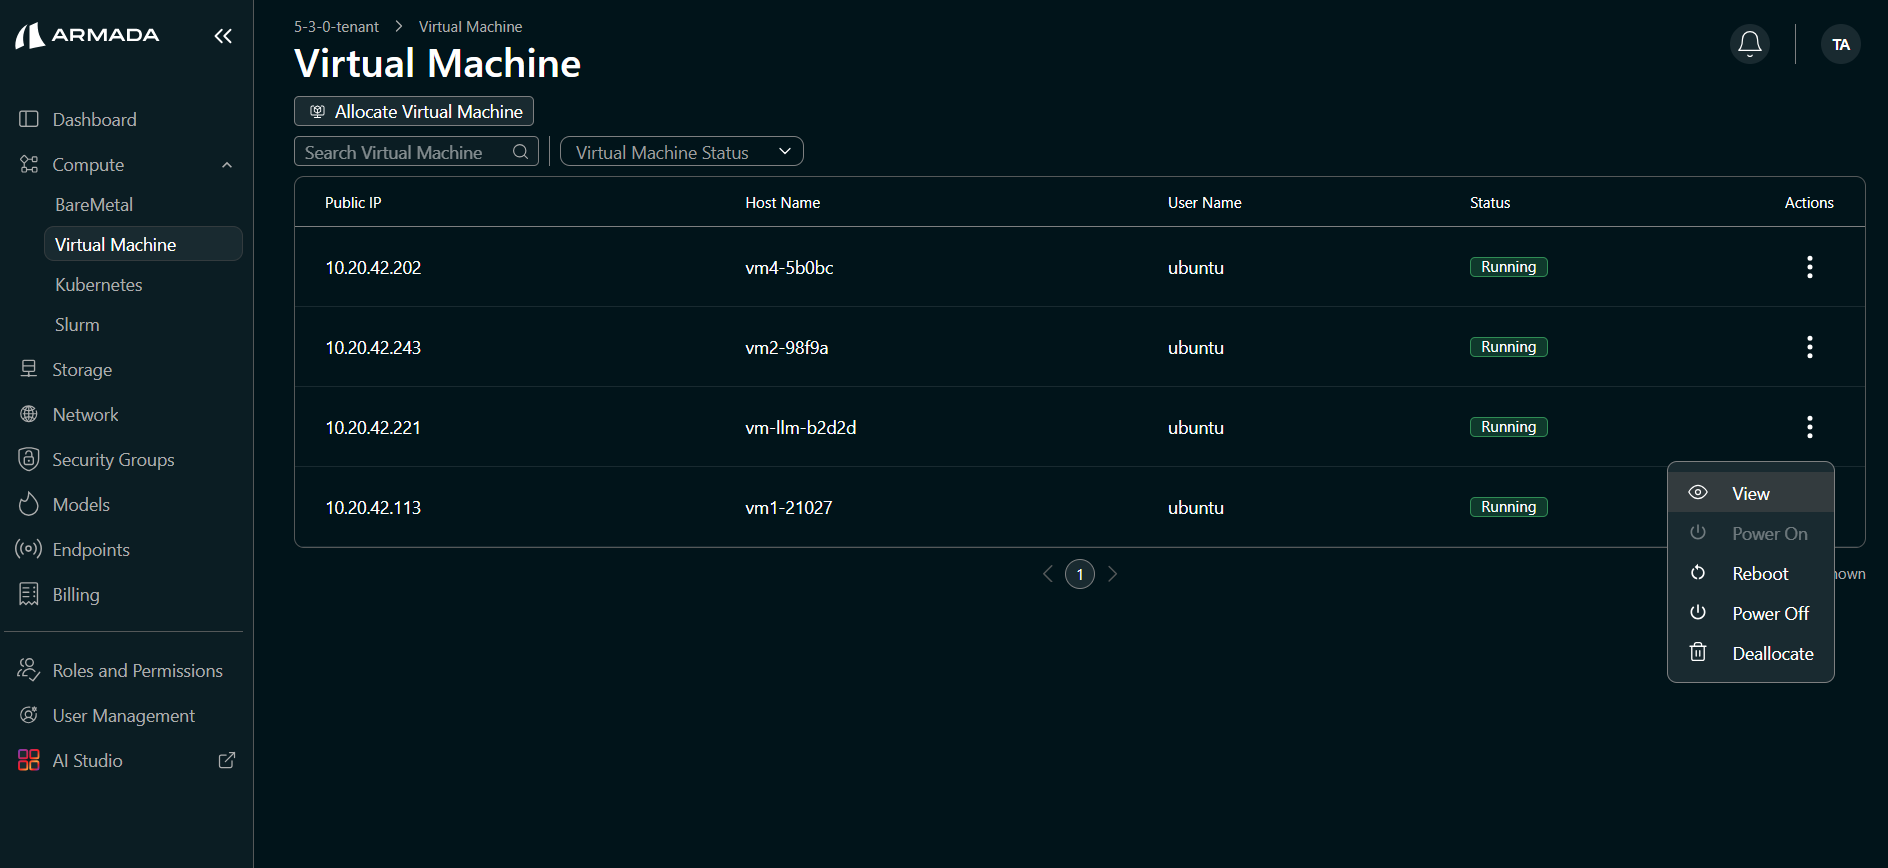Click the search magnifier icon

point(520,152)
